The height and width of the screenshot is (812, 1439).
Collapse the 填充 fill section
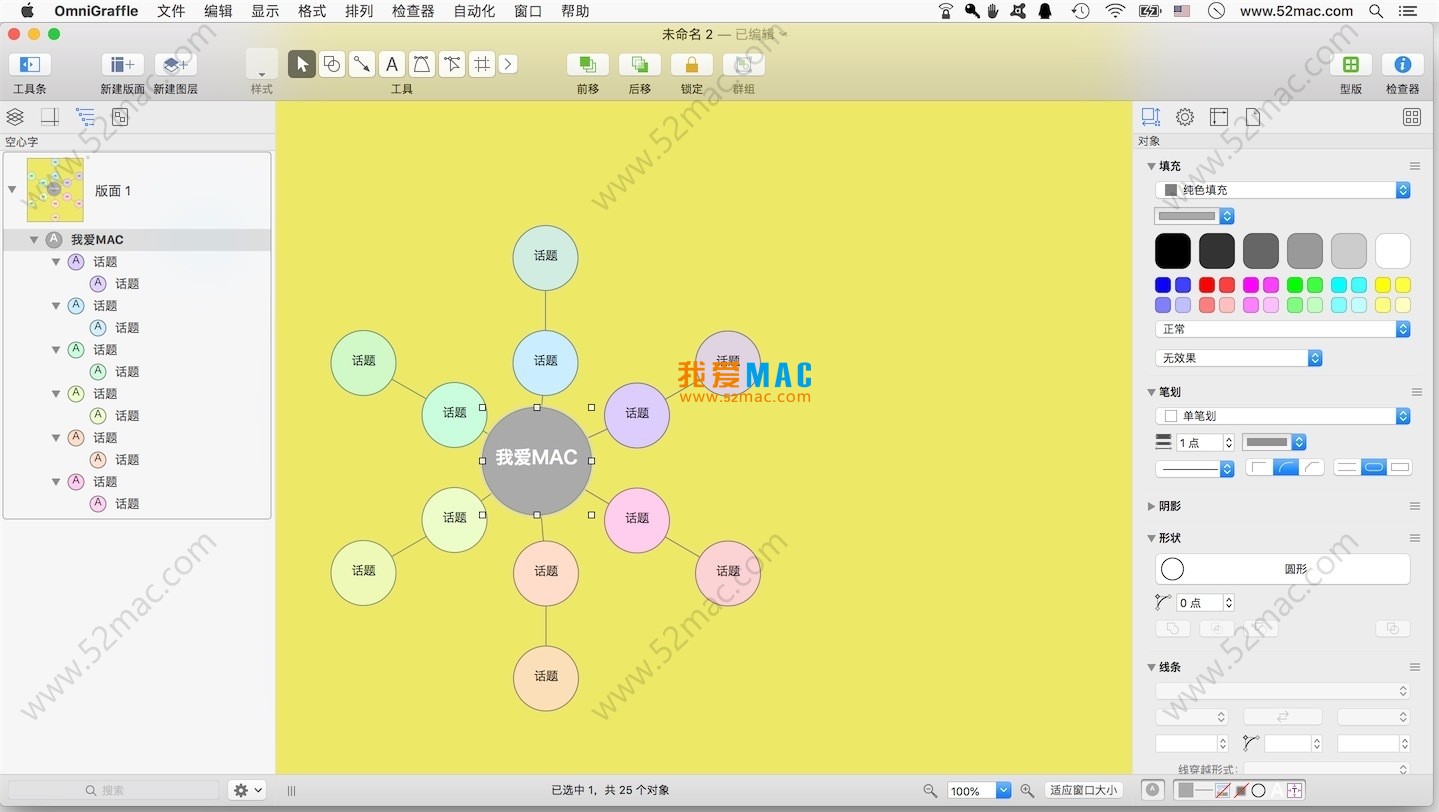(x=1151, y=166)
